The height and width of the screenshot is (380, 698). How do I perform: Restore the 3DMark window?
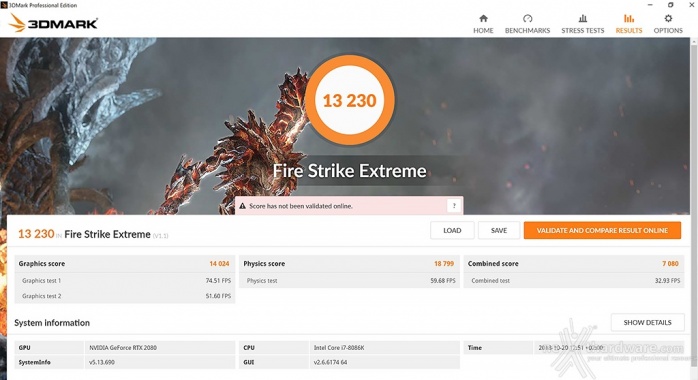(670, 5)
